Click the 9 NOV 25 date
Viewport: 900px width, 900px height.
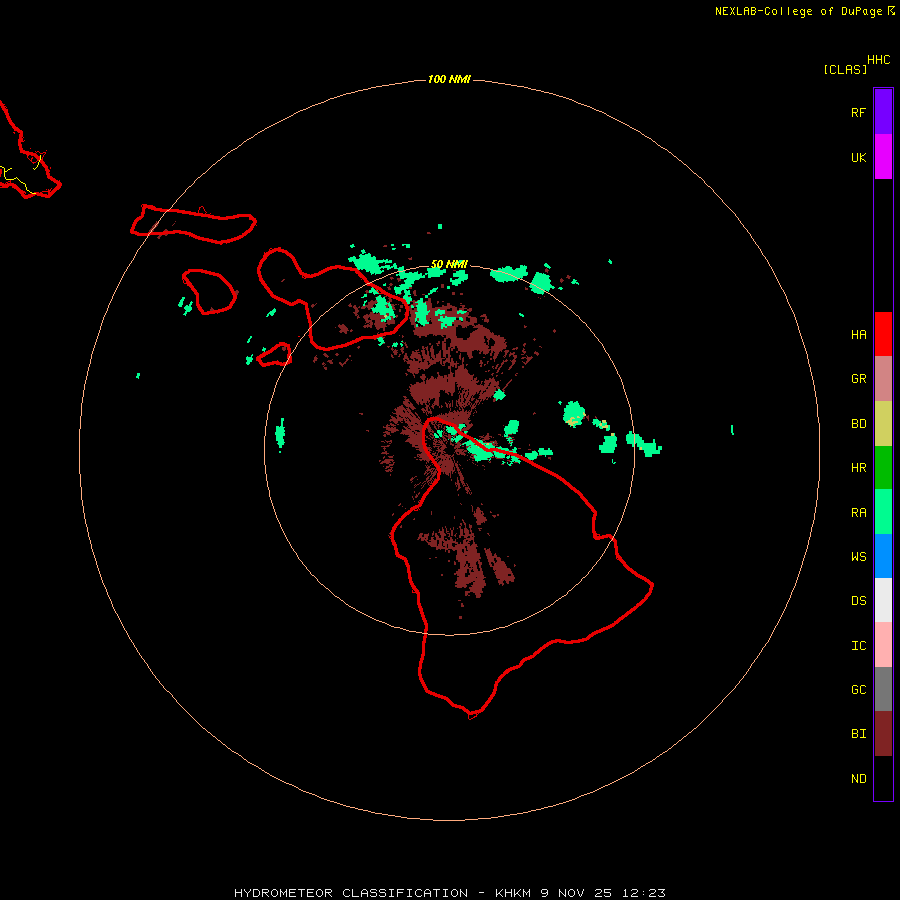tap(576, 893)
